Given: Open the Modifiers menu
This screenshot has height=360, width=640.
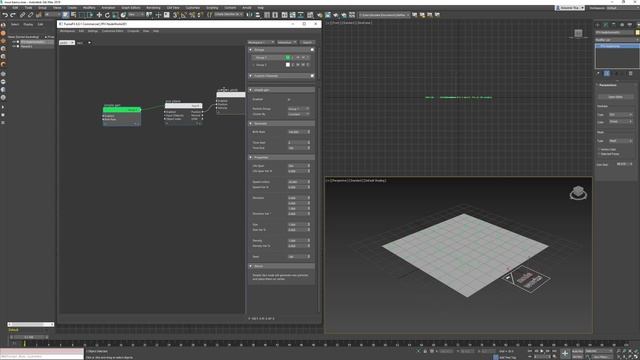Looking at the screenshot, I should pyautogui.click(x=89, y=8).
